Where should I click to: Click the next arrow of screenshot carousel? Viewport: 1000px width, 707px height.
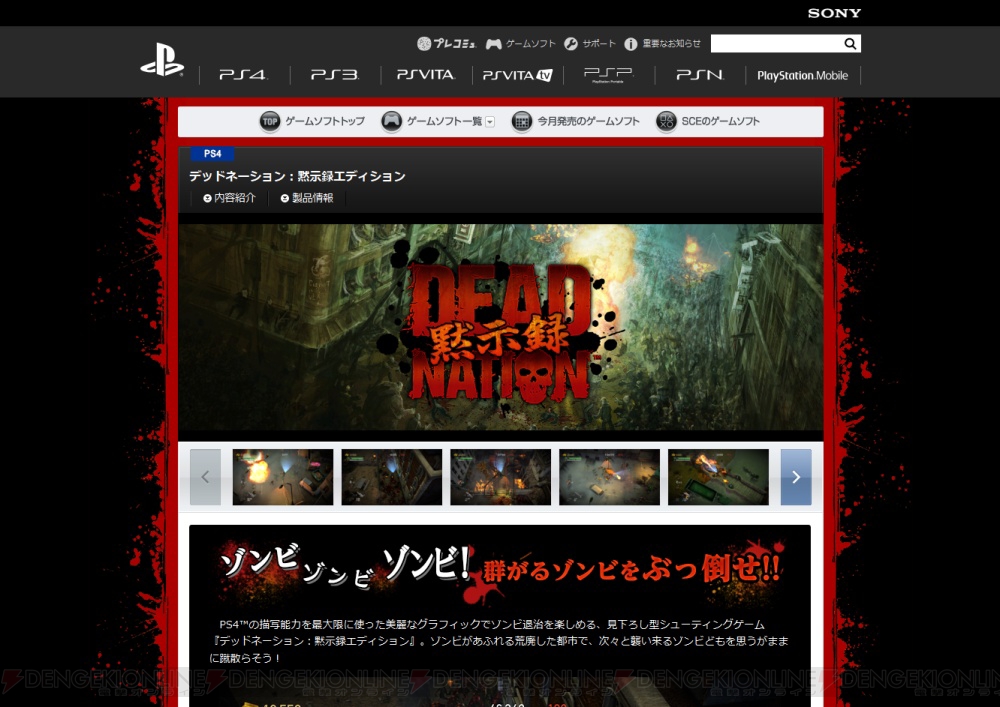pyautogui.click(x=796, y=477)
